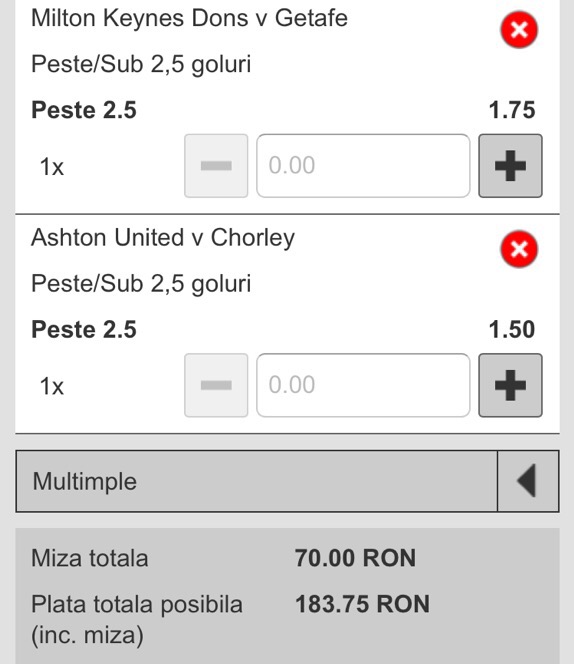This screenshot has width=574, height=664.
Task: Focus the stake field for Milton Keynes Dons
Action: (363, 166)
